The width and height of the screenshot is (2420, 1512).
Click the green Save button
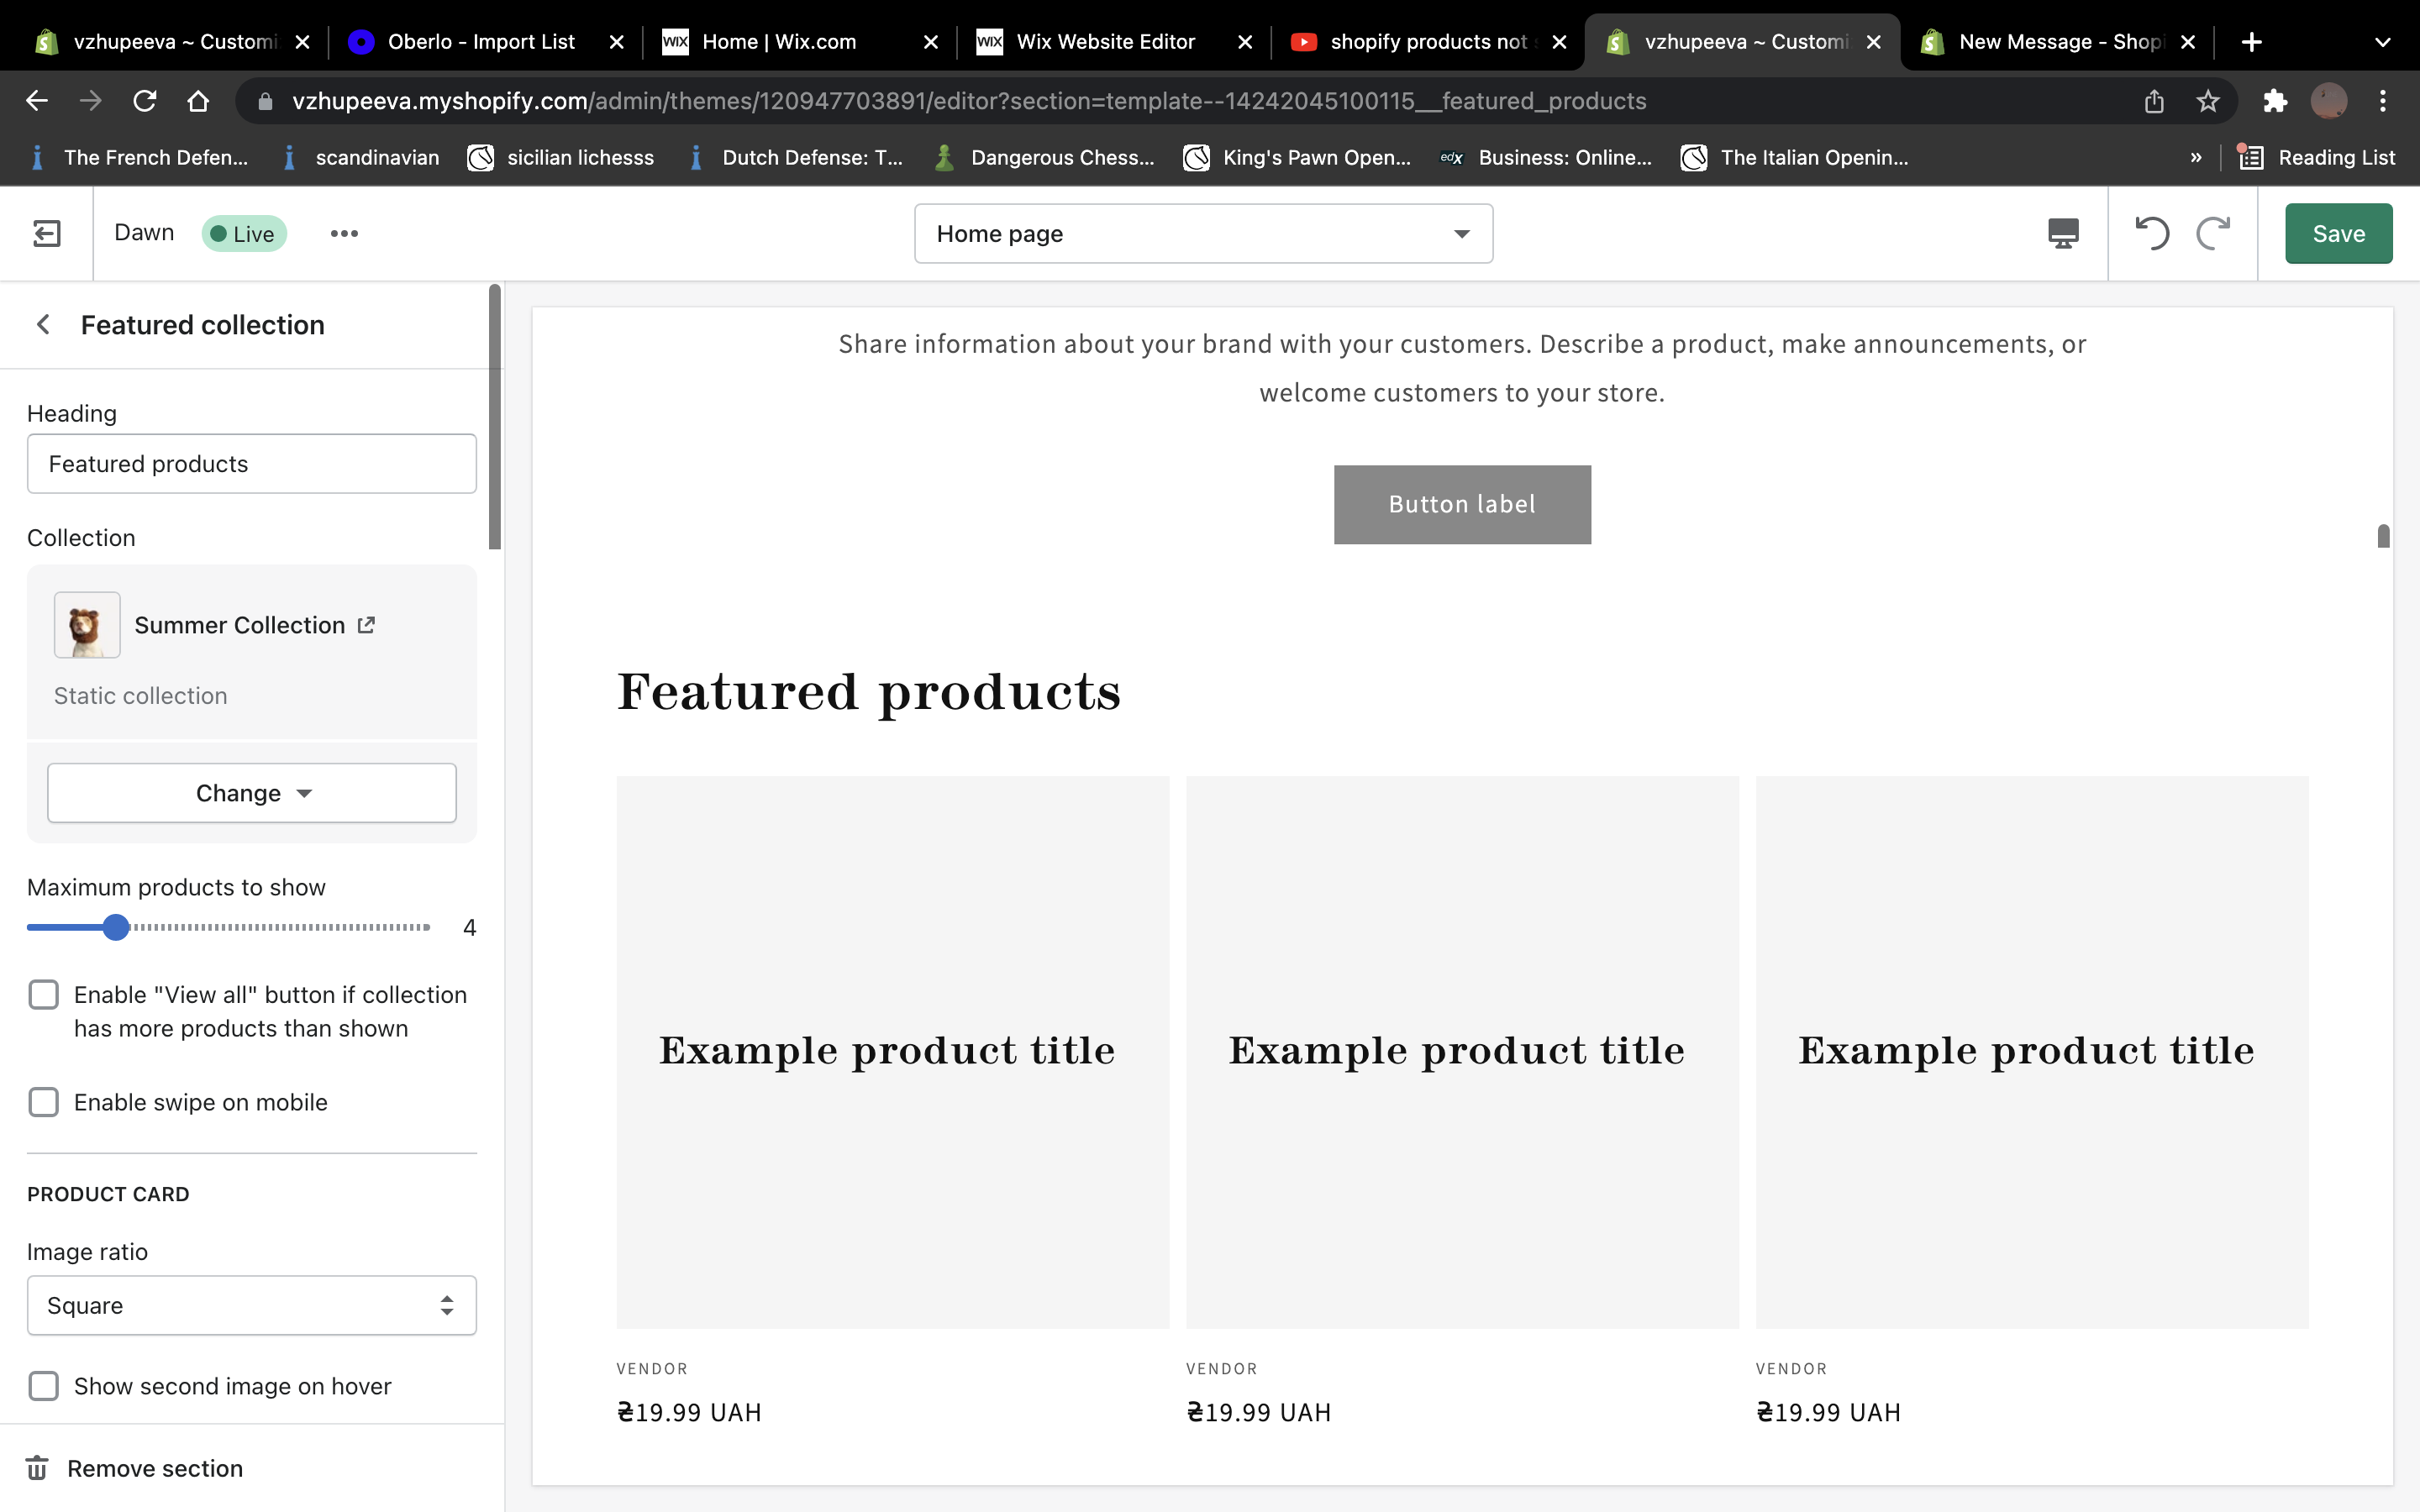[2338, 233]
